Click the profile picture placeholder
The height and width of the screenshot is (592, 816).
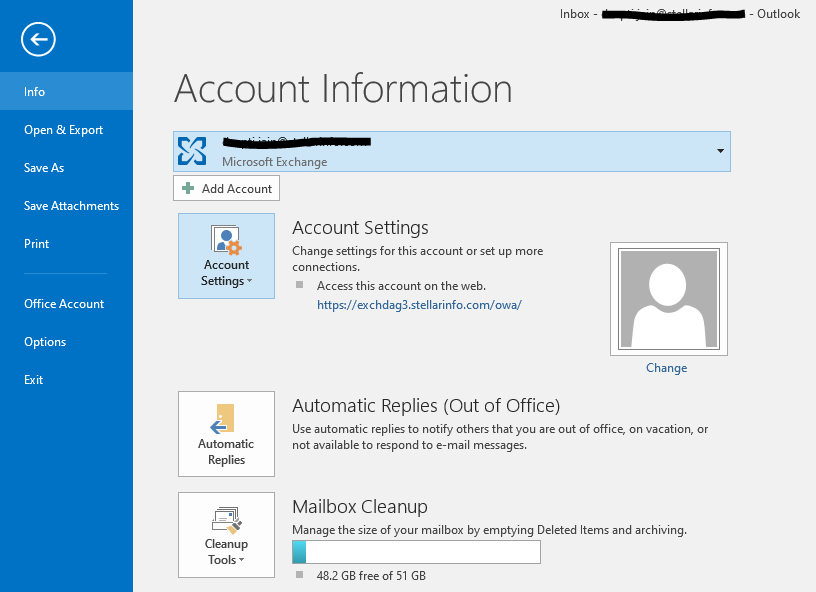coord(668,298)
